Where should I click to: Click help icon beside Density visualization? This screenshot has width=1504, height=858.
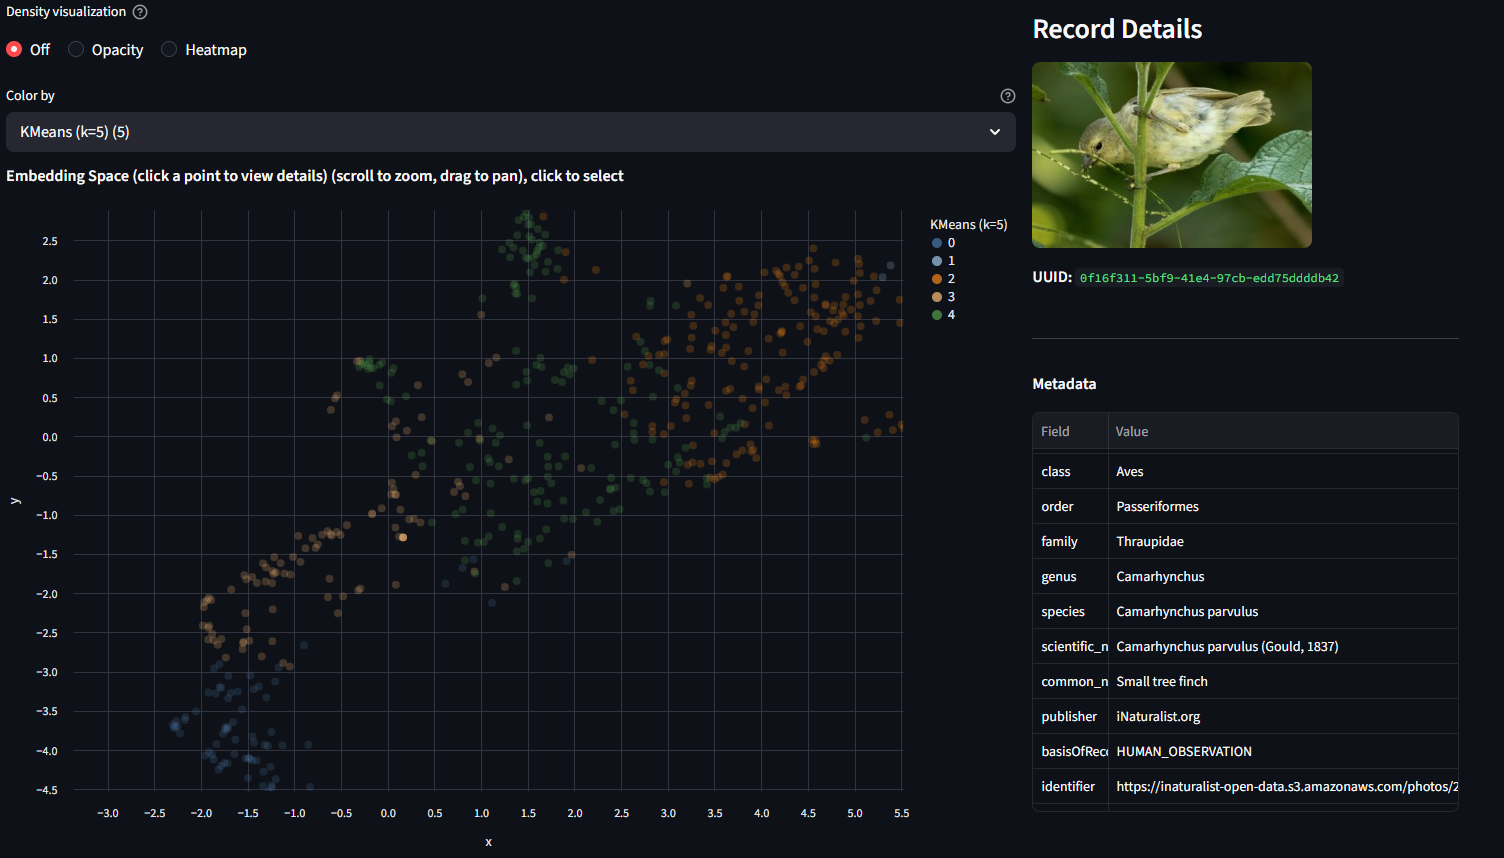point(140,12)
